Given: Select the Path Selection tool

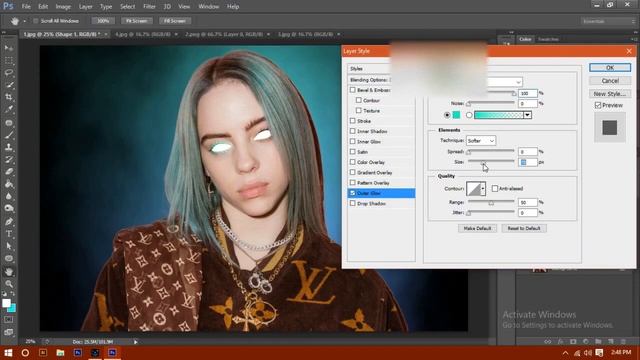Looking at the screenshot, I should click(9, 246).
